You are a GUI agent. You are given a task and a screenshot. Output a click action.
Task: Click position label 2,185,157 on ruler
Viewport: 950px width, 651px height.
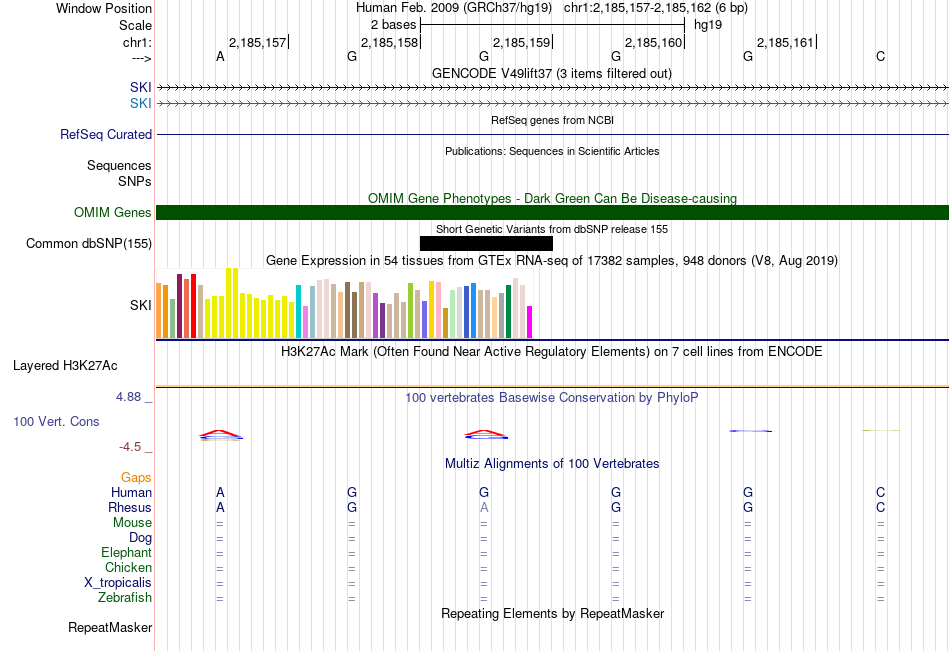click(257, 42)
